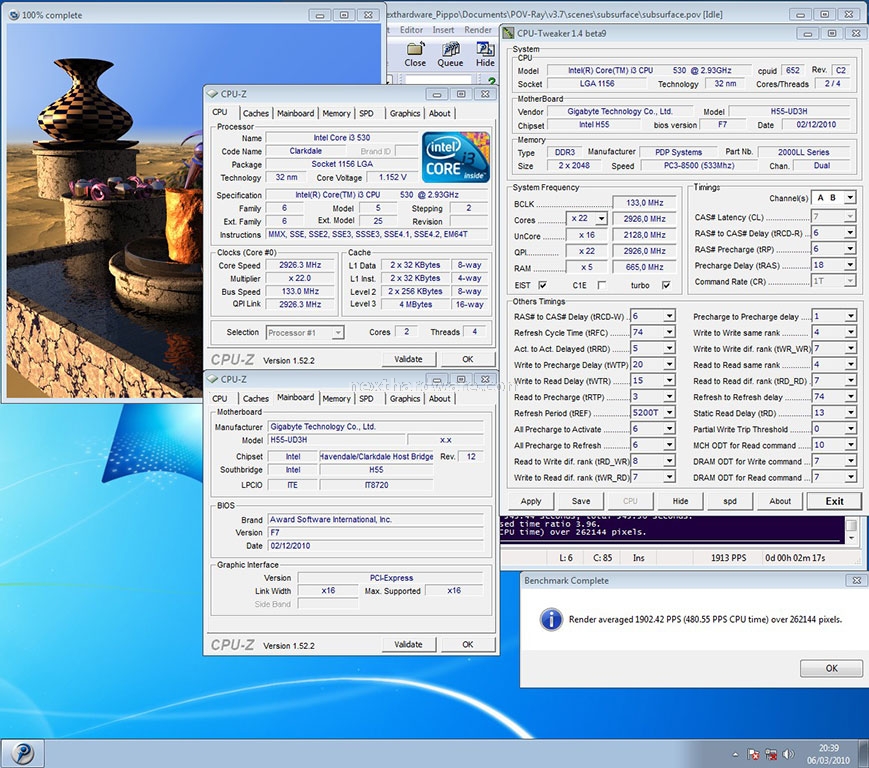
Task: Click the blue info icon in Benchmark Complete
Action: (x=551, y=619)
